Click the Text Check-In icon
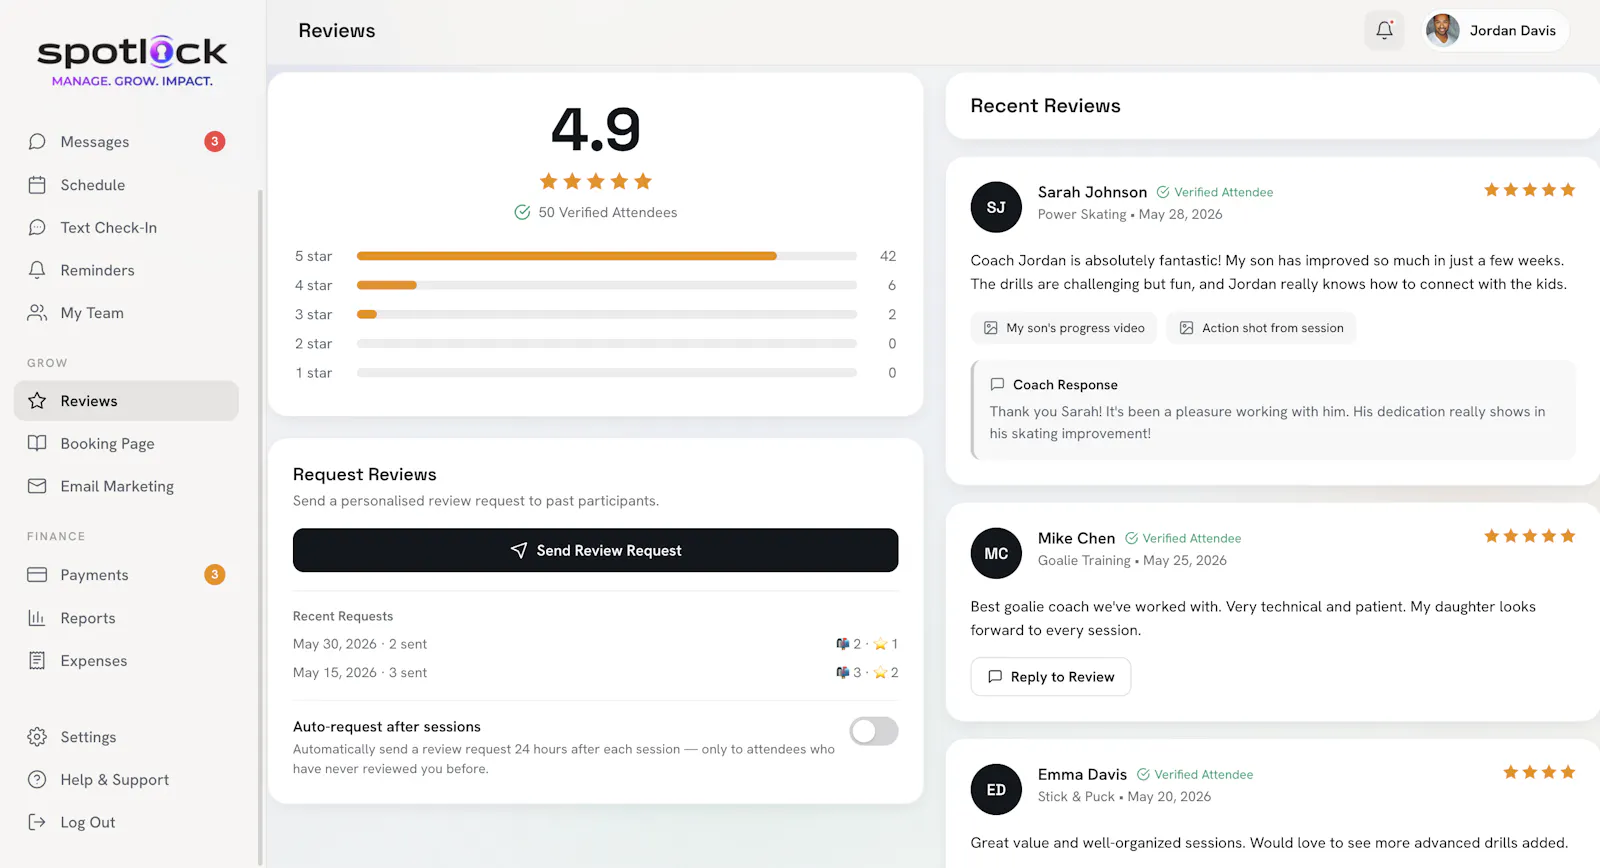The height and width of the screenshot is (868, 1600). (x=37, y=228)
